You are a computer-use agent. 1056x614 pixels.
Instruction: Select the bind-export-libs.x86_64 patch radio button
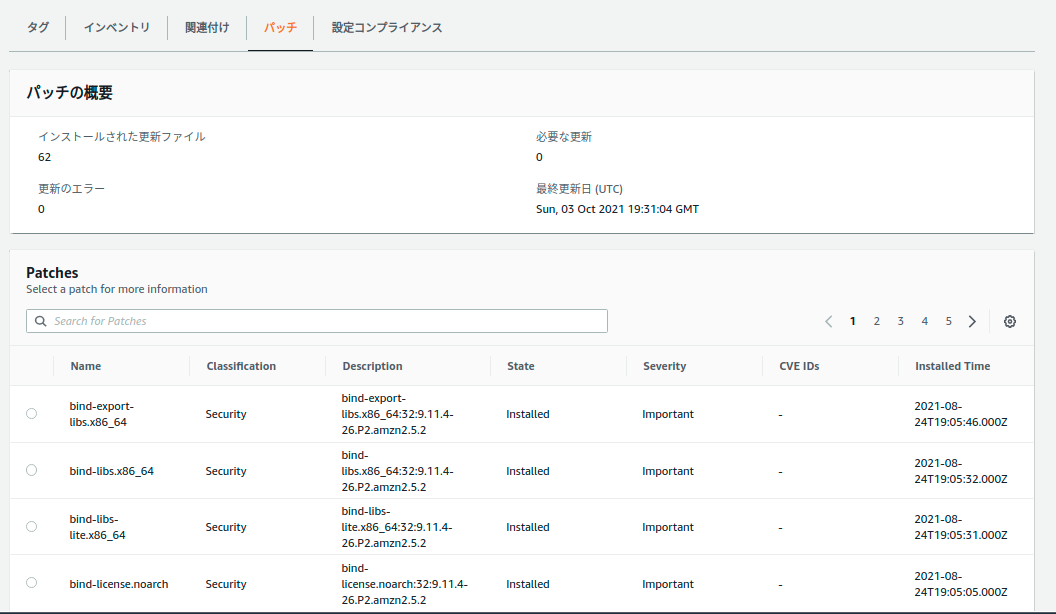pos(32,414)
